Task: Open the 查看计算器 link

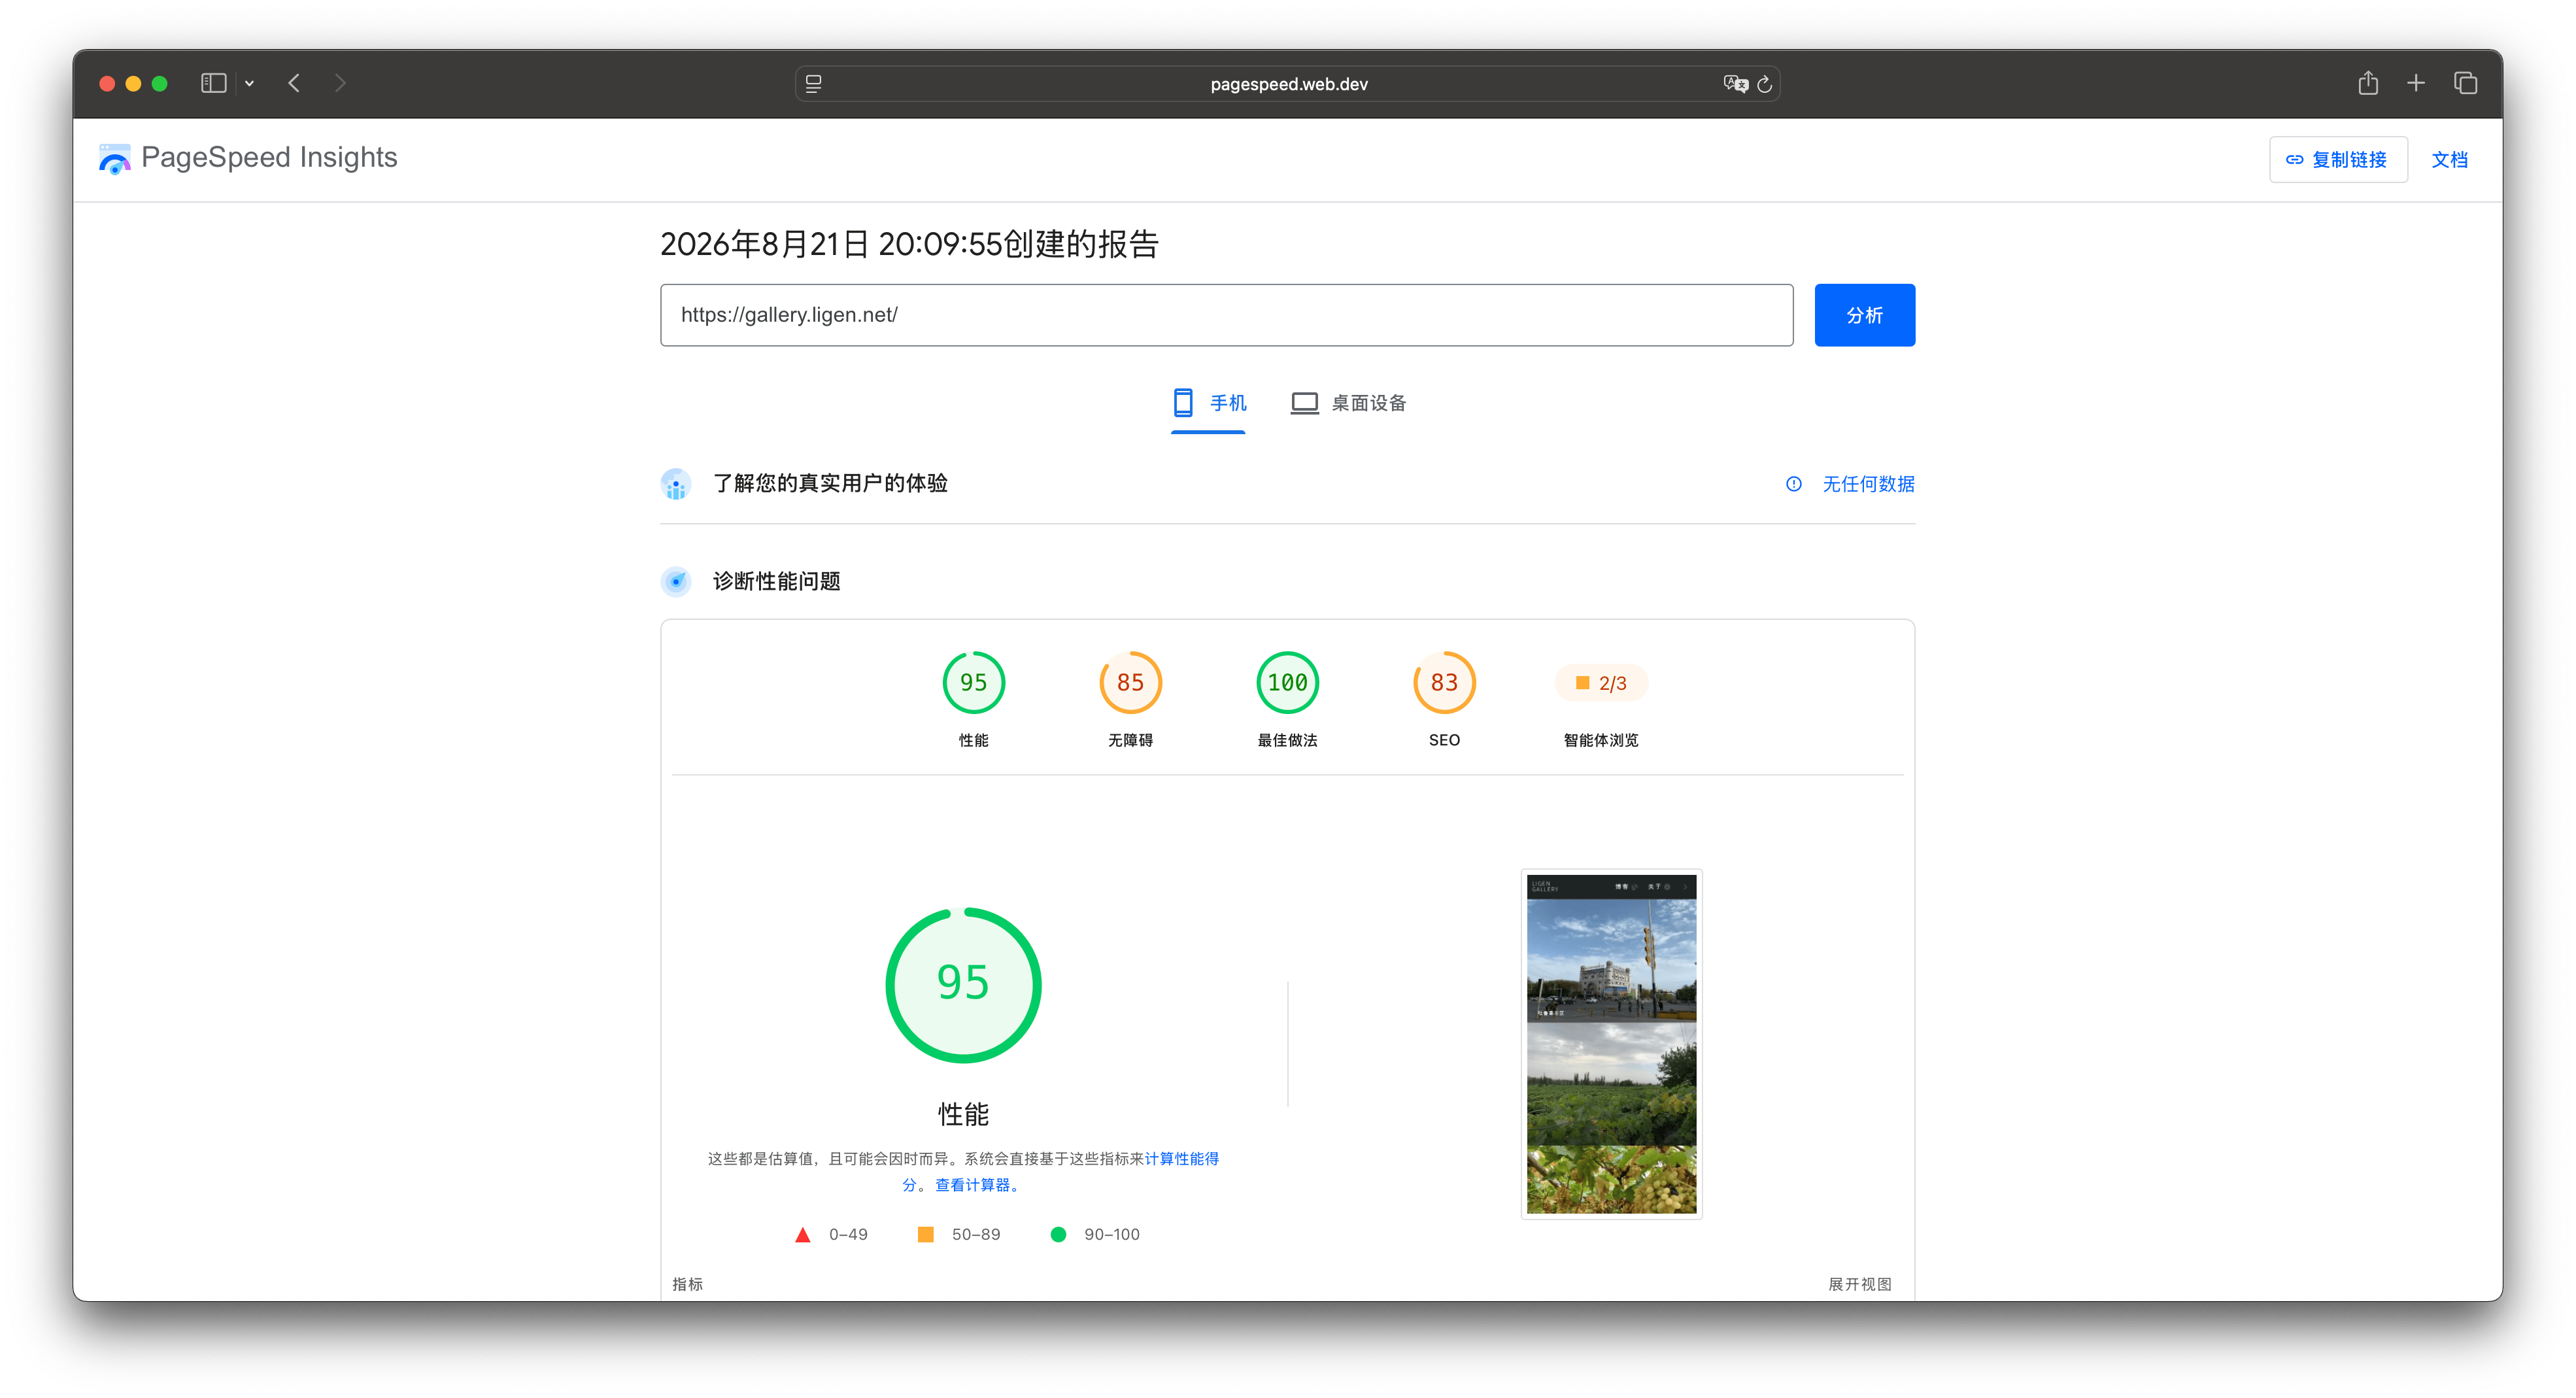Action: tap(977, 1185)
